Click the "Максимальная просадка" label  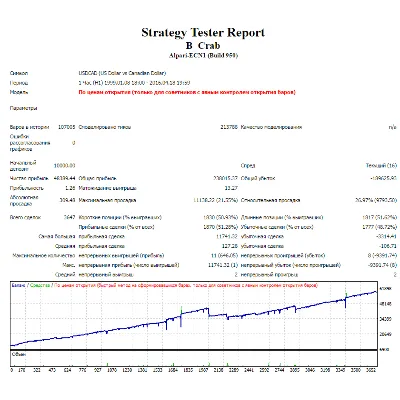pyautogui.click(x=107, y=200)
